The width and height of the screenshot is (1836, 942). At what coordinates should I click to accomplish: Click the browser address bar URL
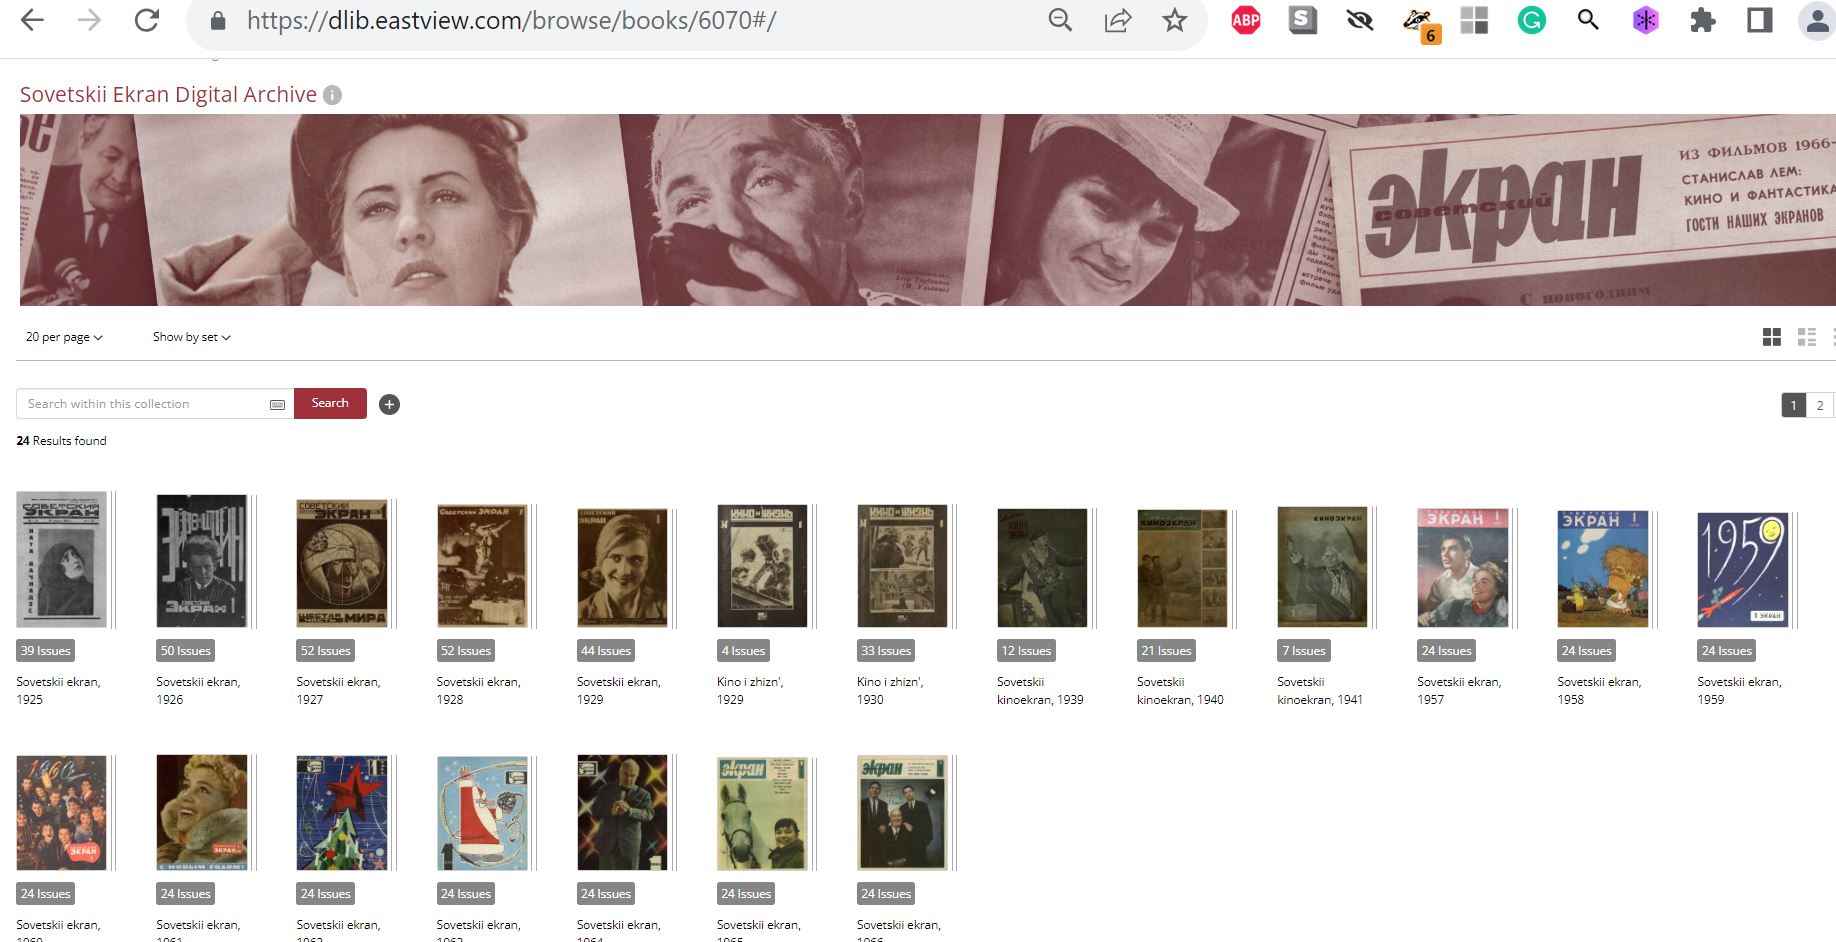(511, 20)
